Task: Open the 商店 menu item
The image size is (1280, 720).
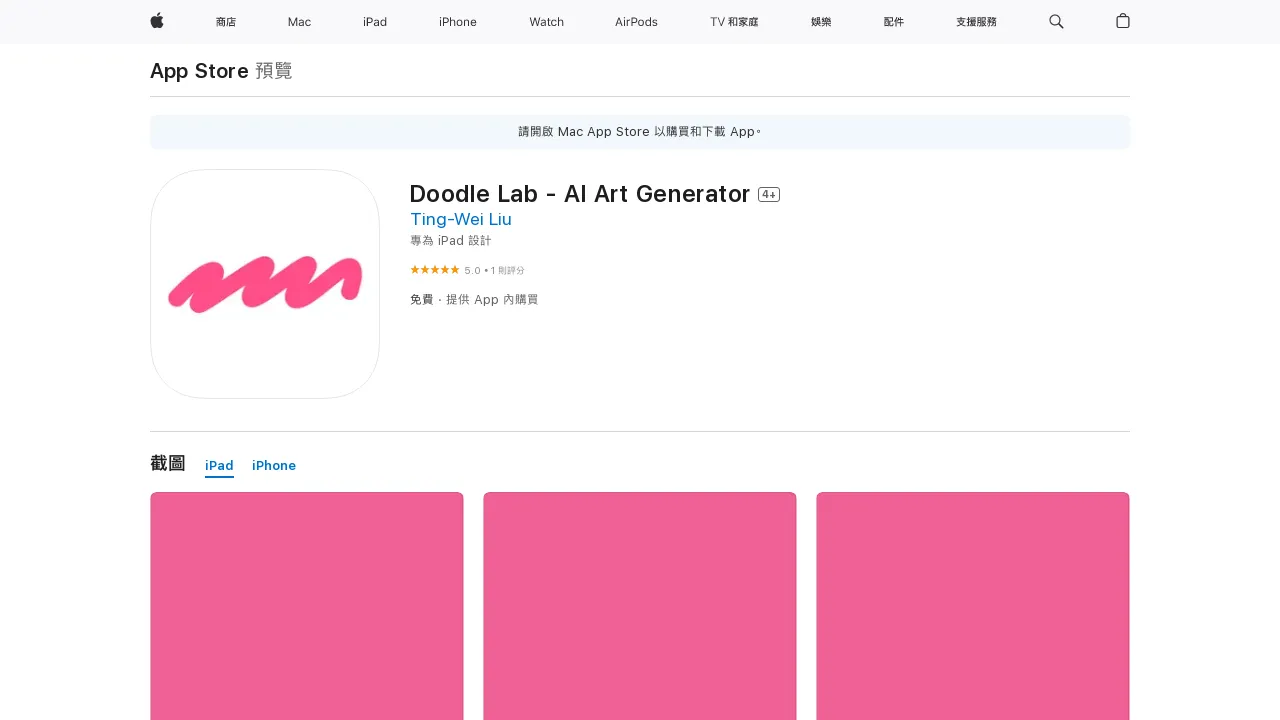Action: click(x=226, y=22)
